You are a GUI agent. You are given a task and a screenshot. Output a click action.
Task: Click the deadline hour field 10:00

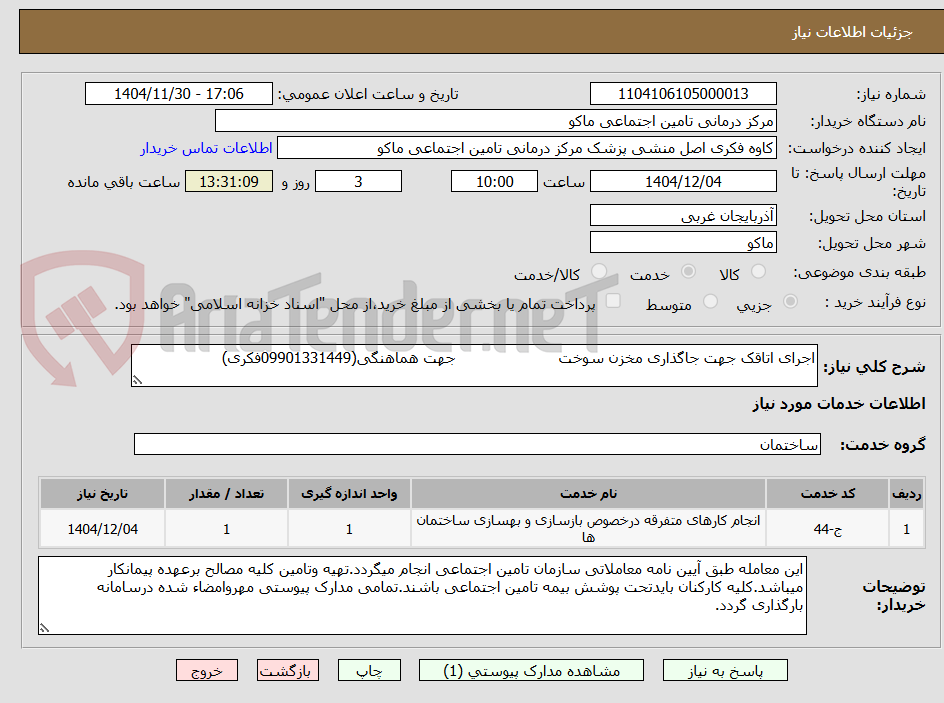[x=494, y=181]
